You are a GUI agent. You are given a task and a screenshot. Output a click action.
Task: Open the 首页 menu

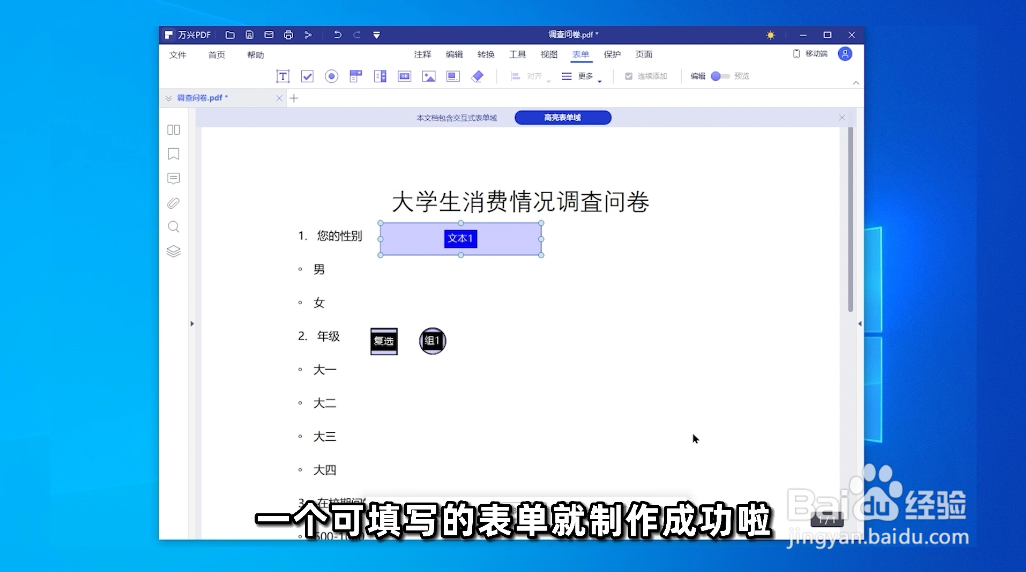[217, 55]
